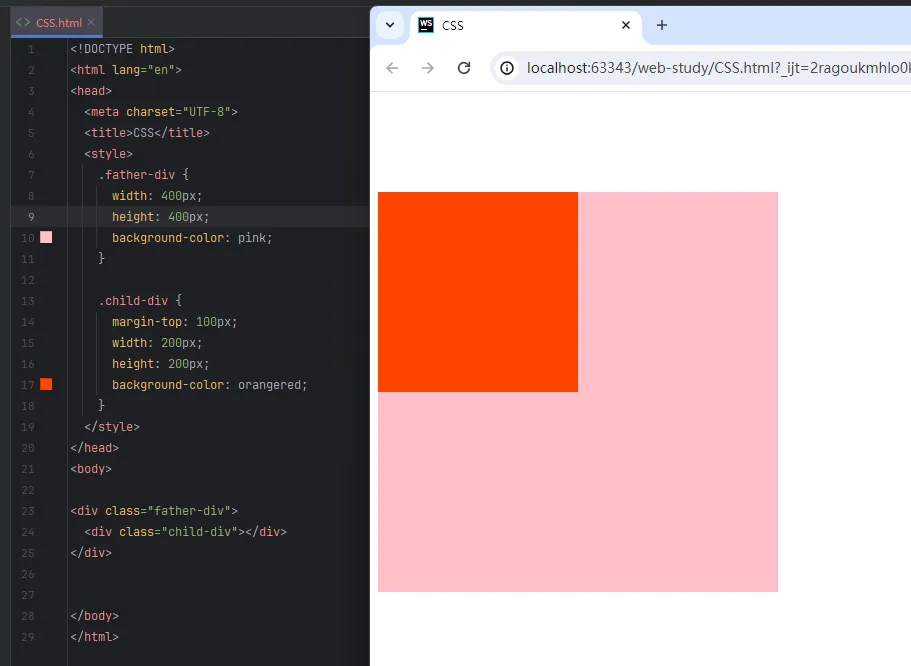911x666 pixels.
Task: Expand the browser tab search dropdown
Action: point(390,25)
